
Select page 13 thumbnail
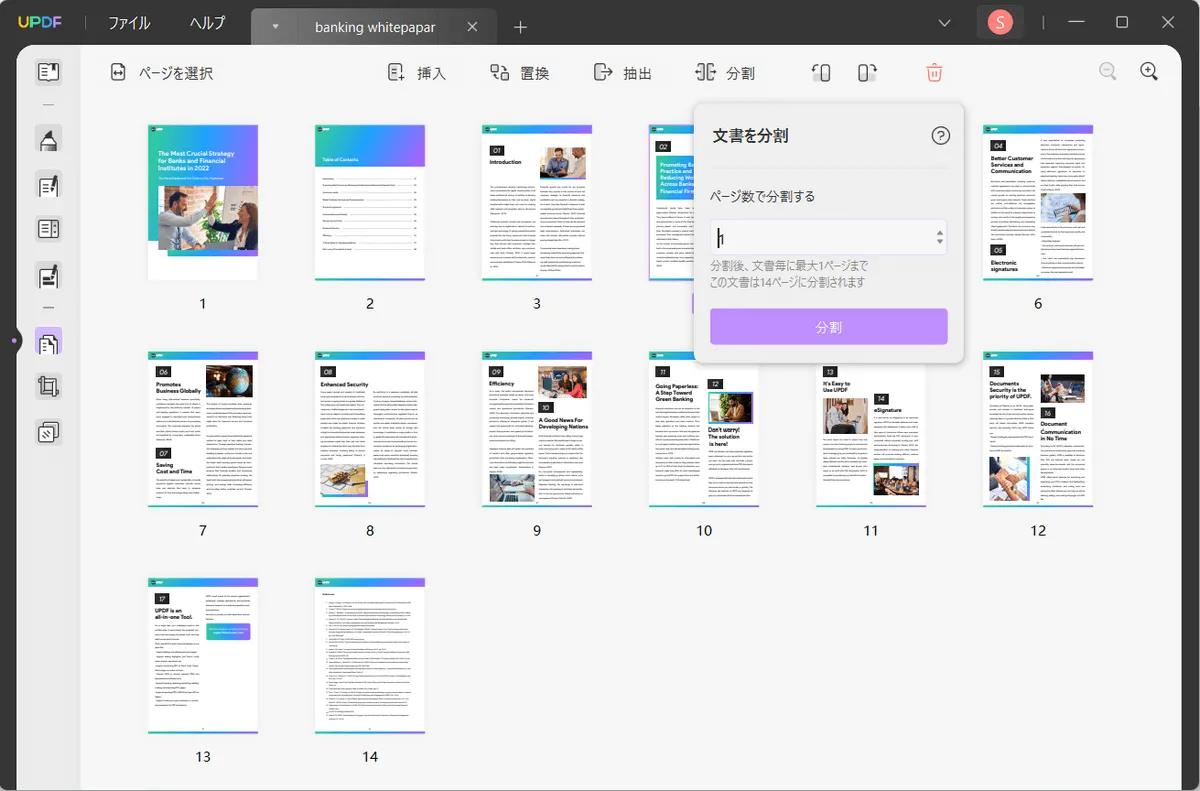pyautogui.click(x=203, y=657)
